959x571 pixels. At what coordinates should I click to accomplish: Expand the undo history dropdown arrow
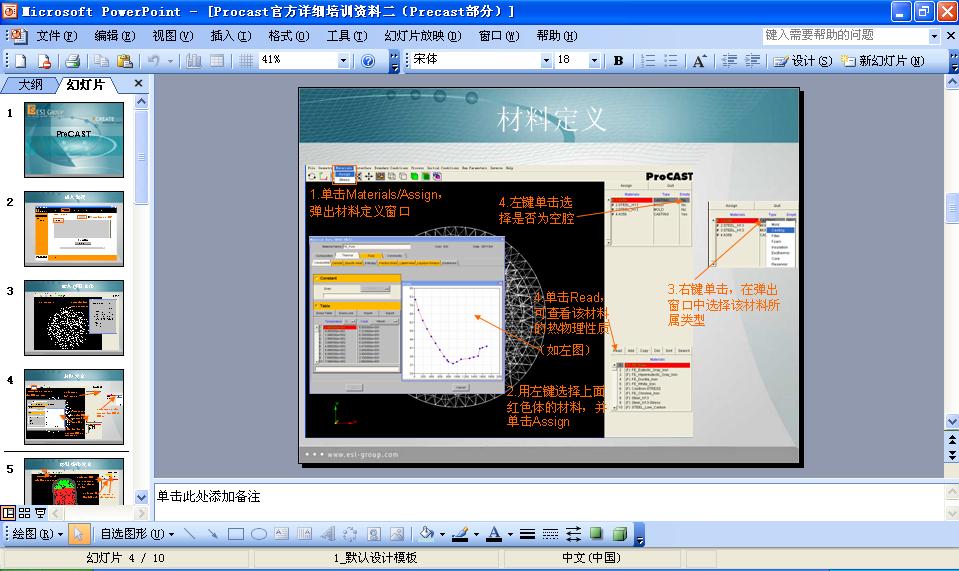170,61
